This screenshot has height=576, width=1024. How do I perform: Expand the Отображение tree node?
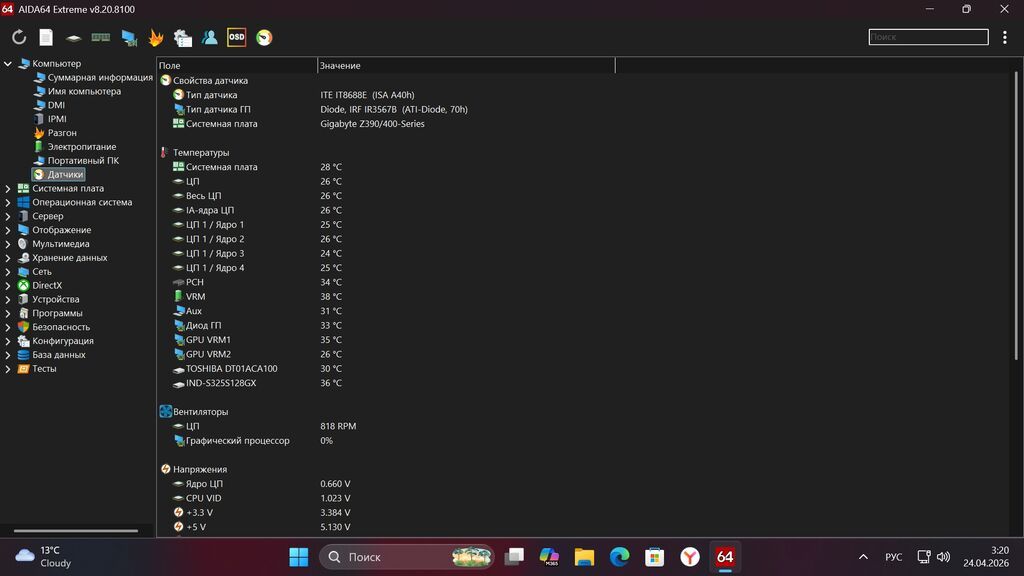8,230
